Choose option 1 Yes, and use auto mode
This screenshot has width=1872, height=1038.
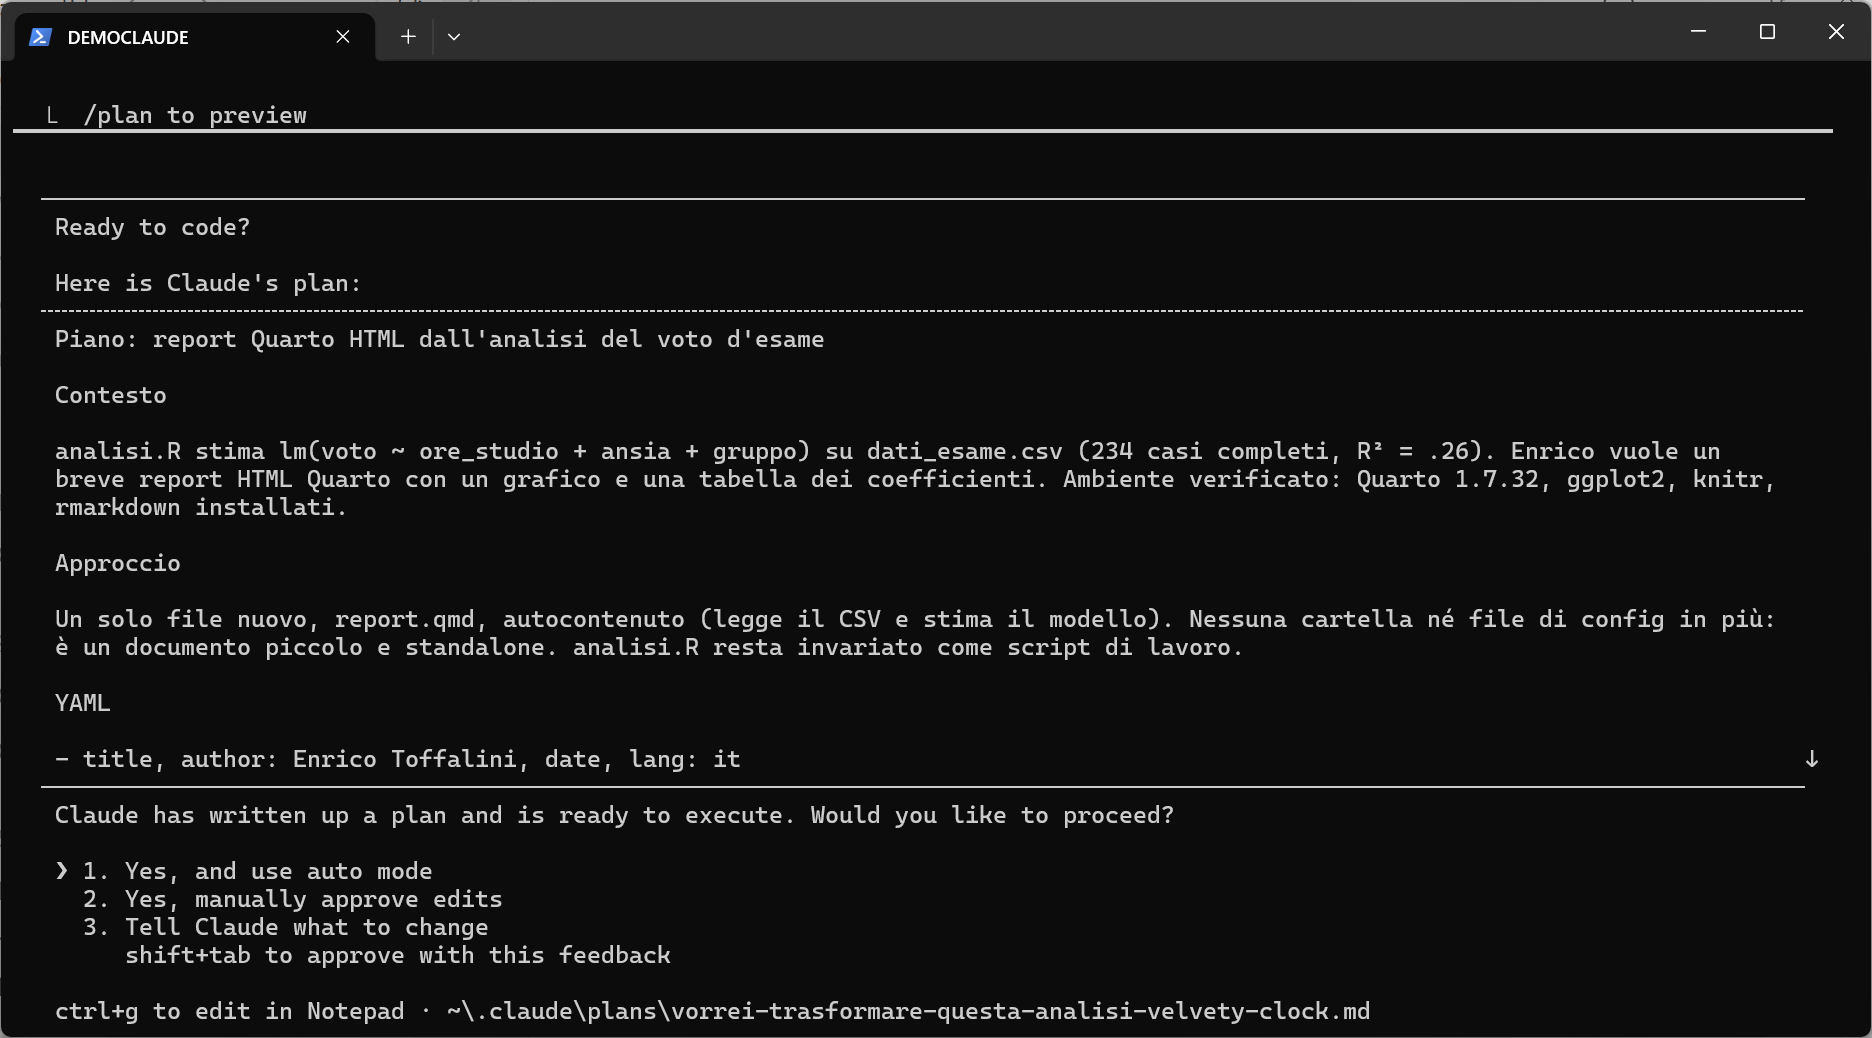(257, 871)
